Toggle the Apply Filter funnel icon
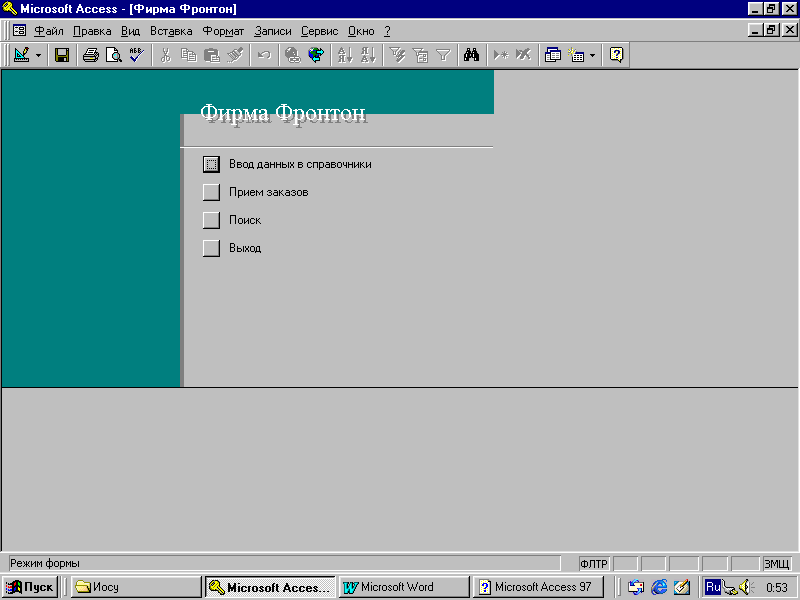The image size is (800, 600). point(443,55)
